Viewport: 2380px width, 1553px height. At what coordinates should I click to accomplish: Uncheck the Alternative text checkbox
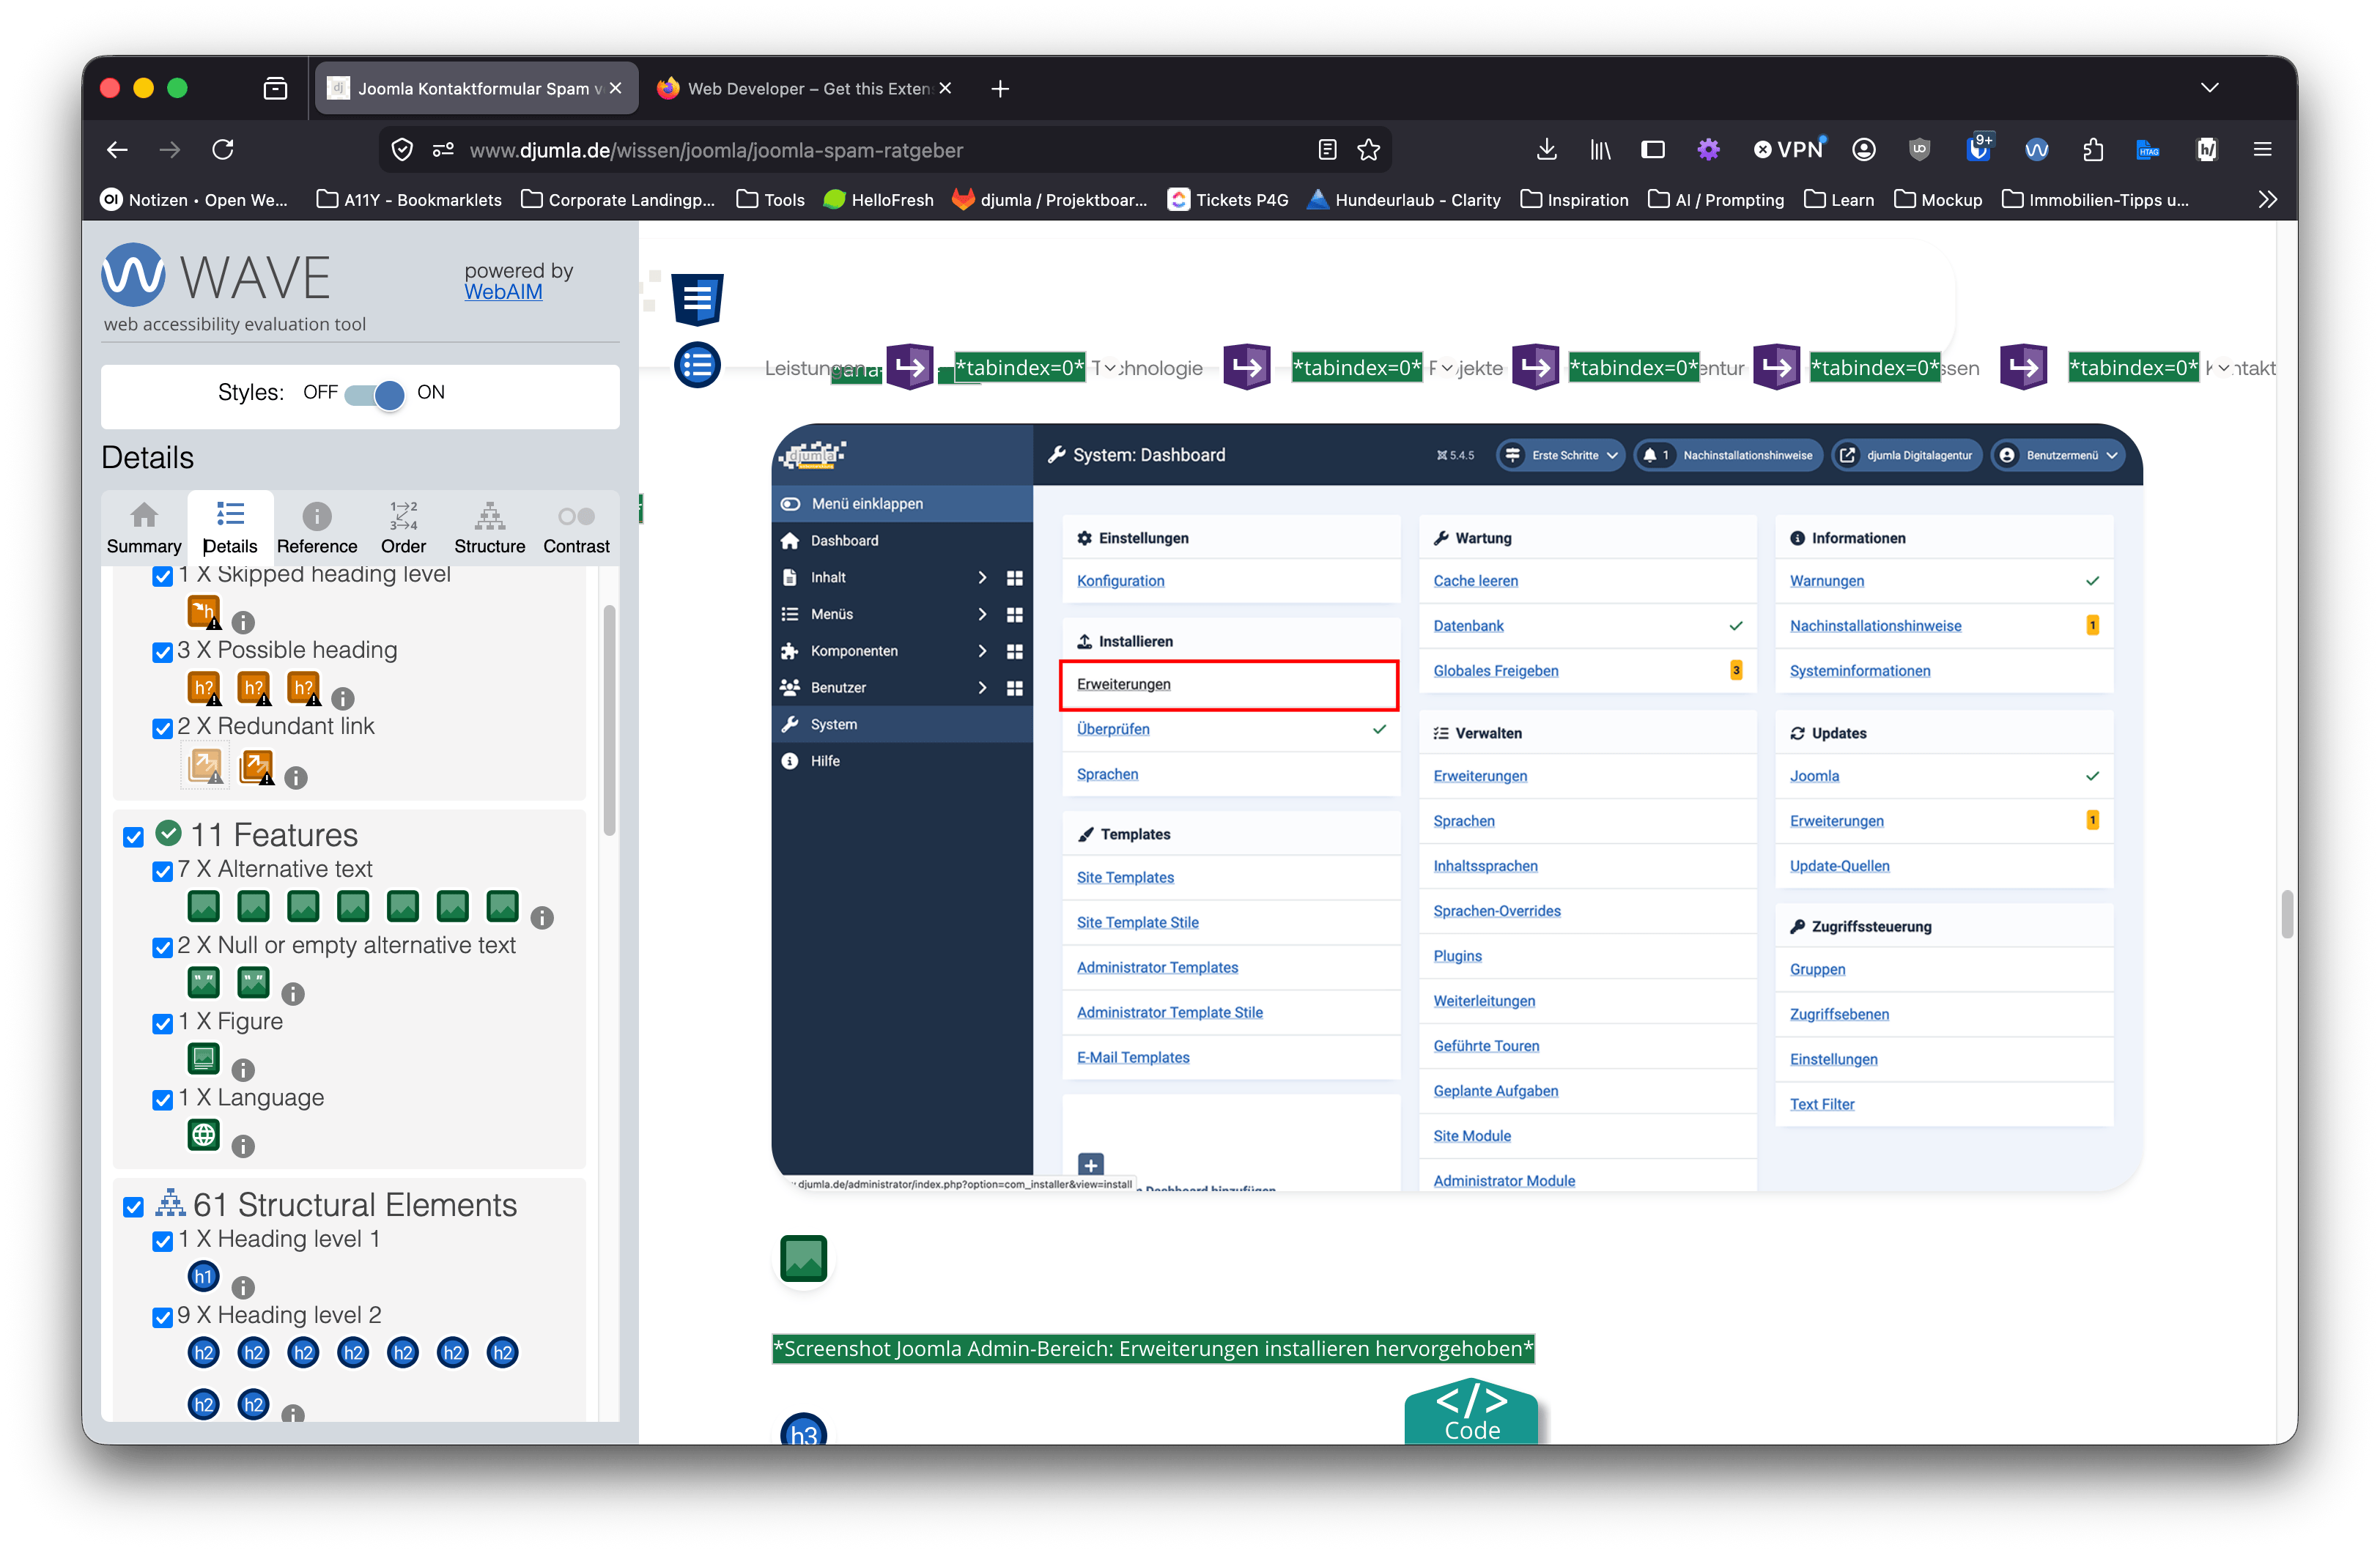click(162, 871)
